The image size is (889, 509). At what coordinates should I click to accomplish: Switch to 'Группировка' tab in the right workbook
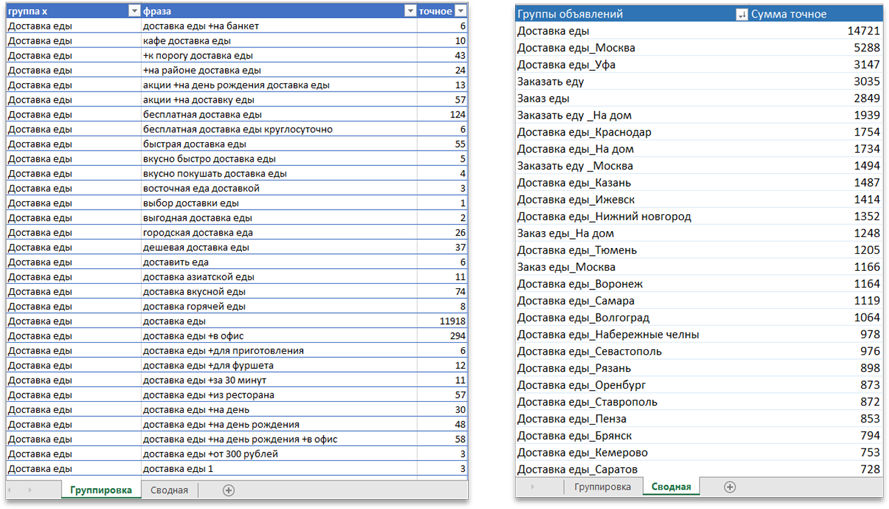point(602,487)
